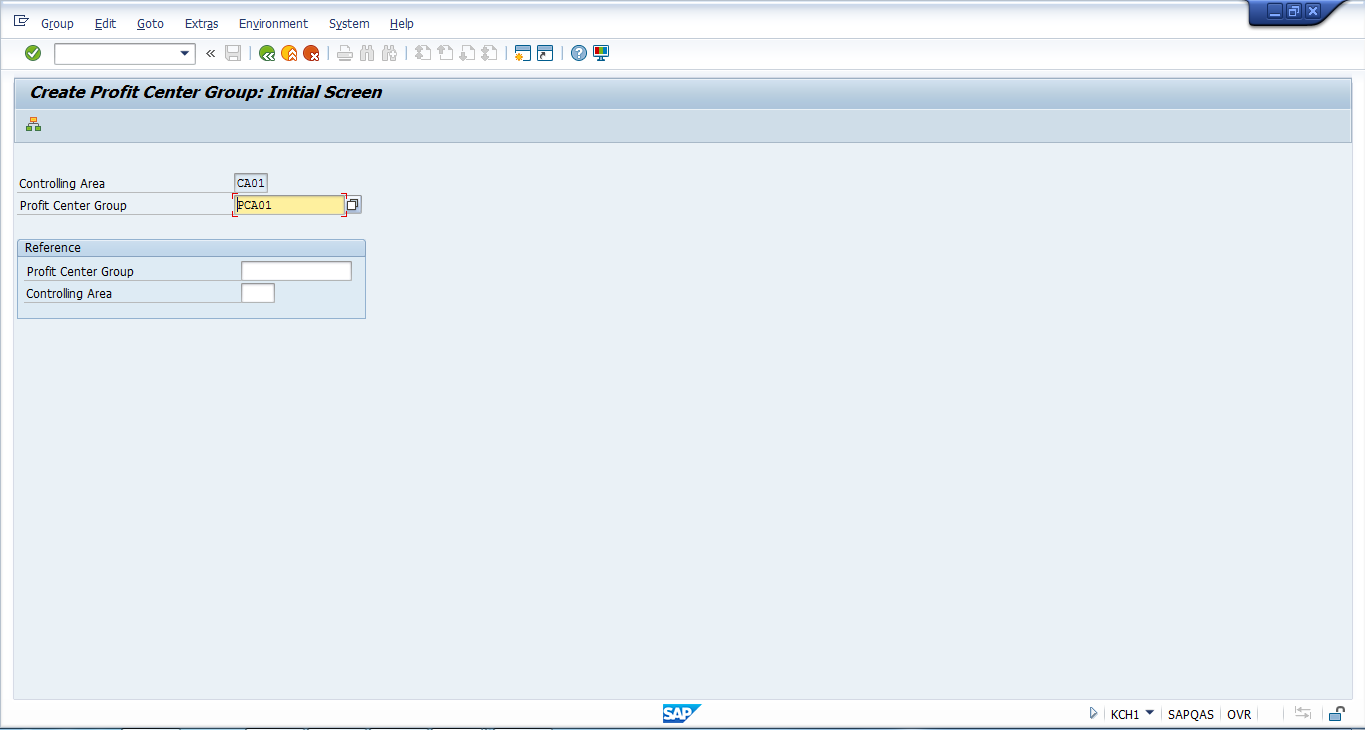Collapse command field with double chevron
This screenshot has height=730, width=1365.
click(x=210, y=54)
